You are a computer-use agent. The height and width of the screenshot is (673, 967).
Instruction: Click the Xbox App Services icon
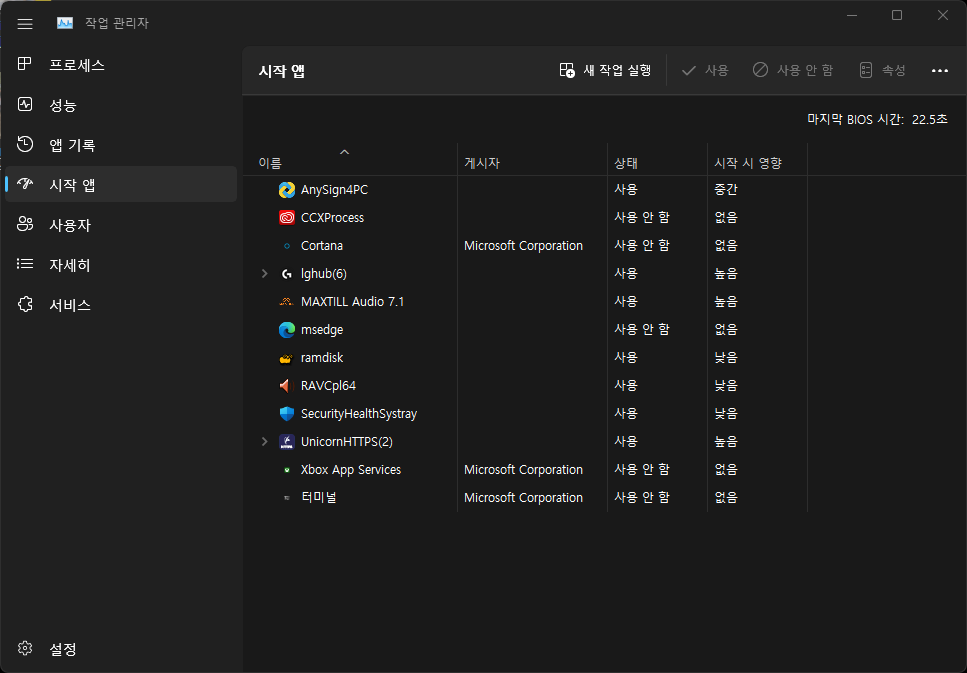[x=287, y=470]
